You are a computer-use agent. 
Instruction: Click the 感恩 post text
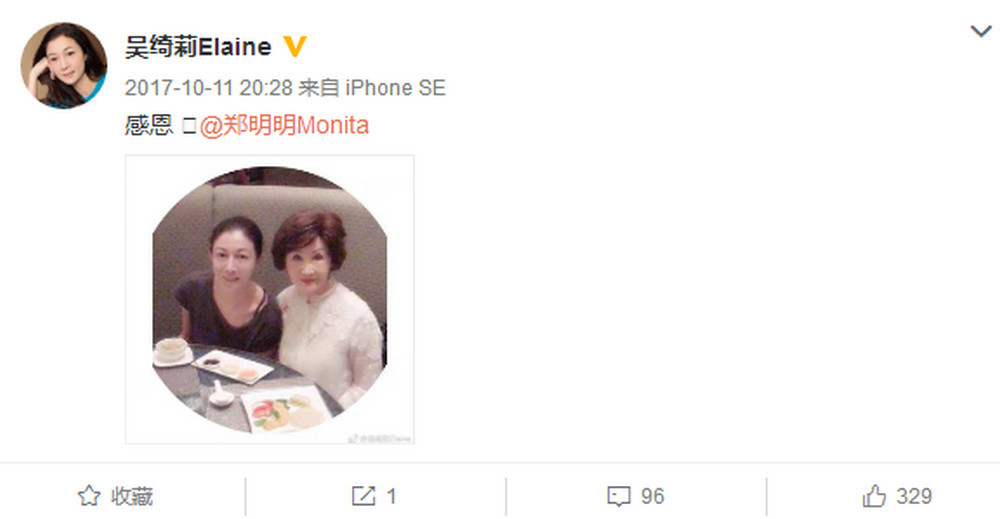(x=149, y=125)
